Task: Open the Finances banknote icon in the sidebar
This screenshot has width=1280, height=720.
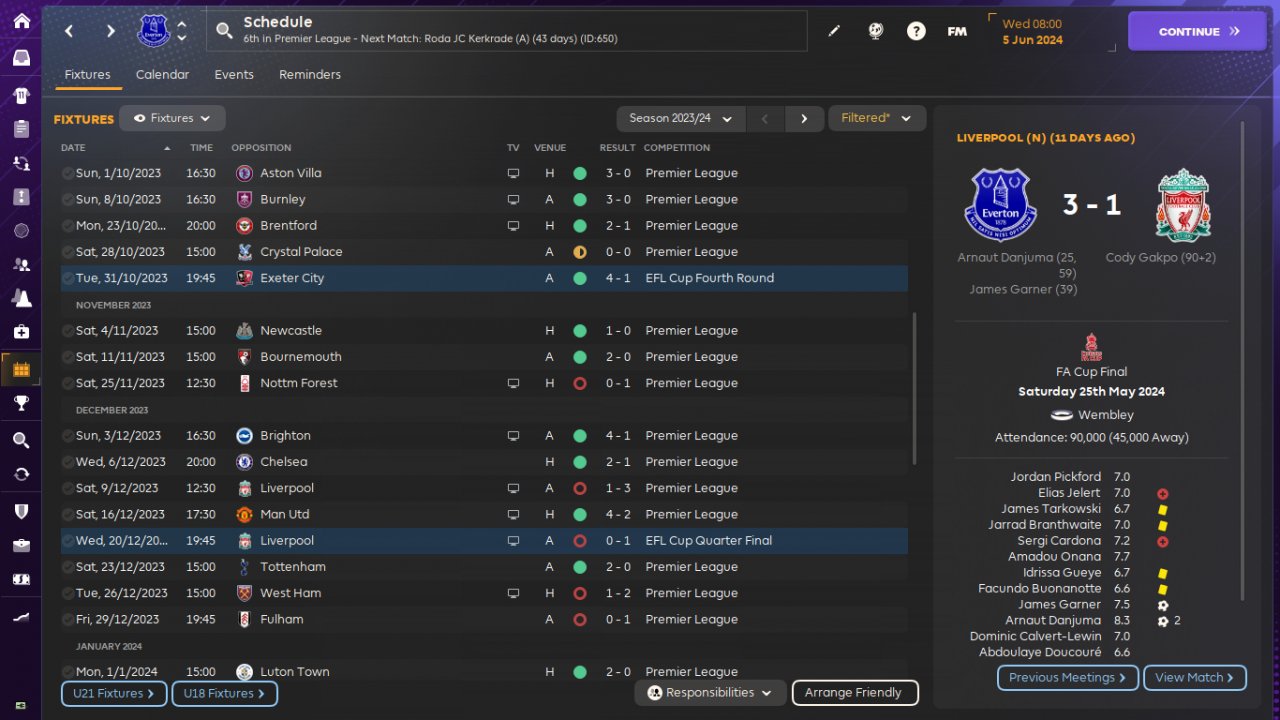Action: (21, 579)
